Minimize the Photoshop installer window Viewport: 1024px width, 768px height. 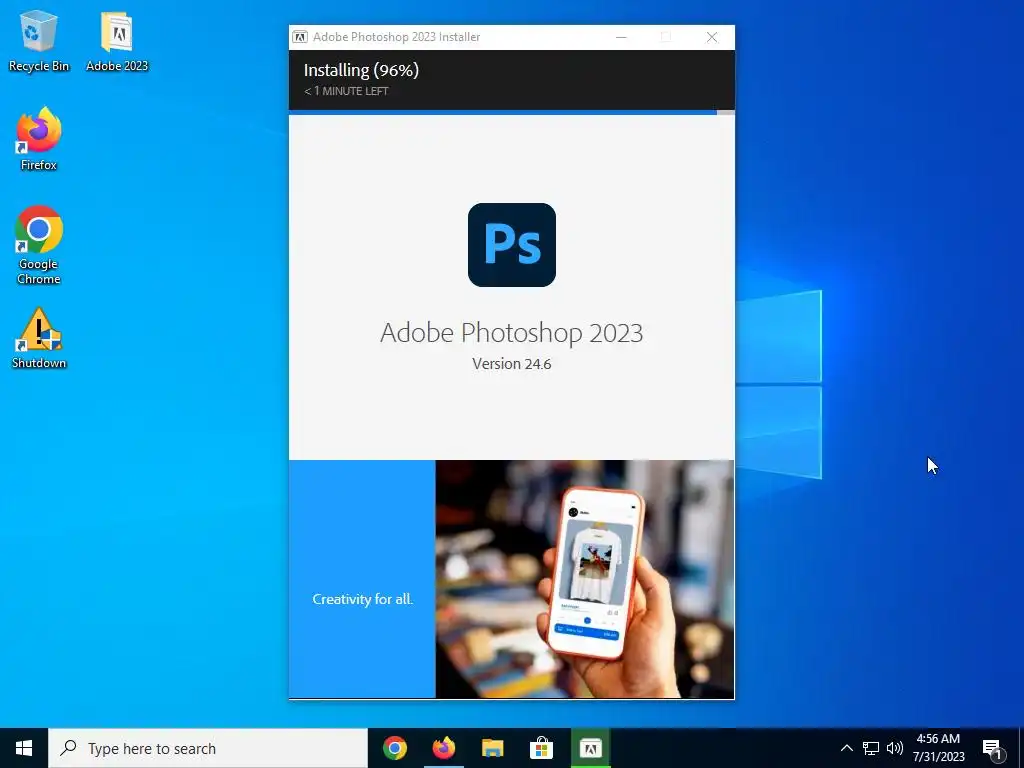tap(621, 37)
